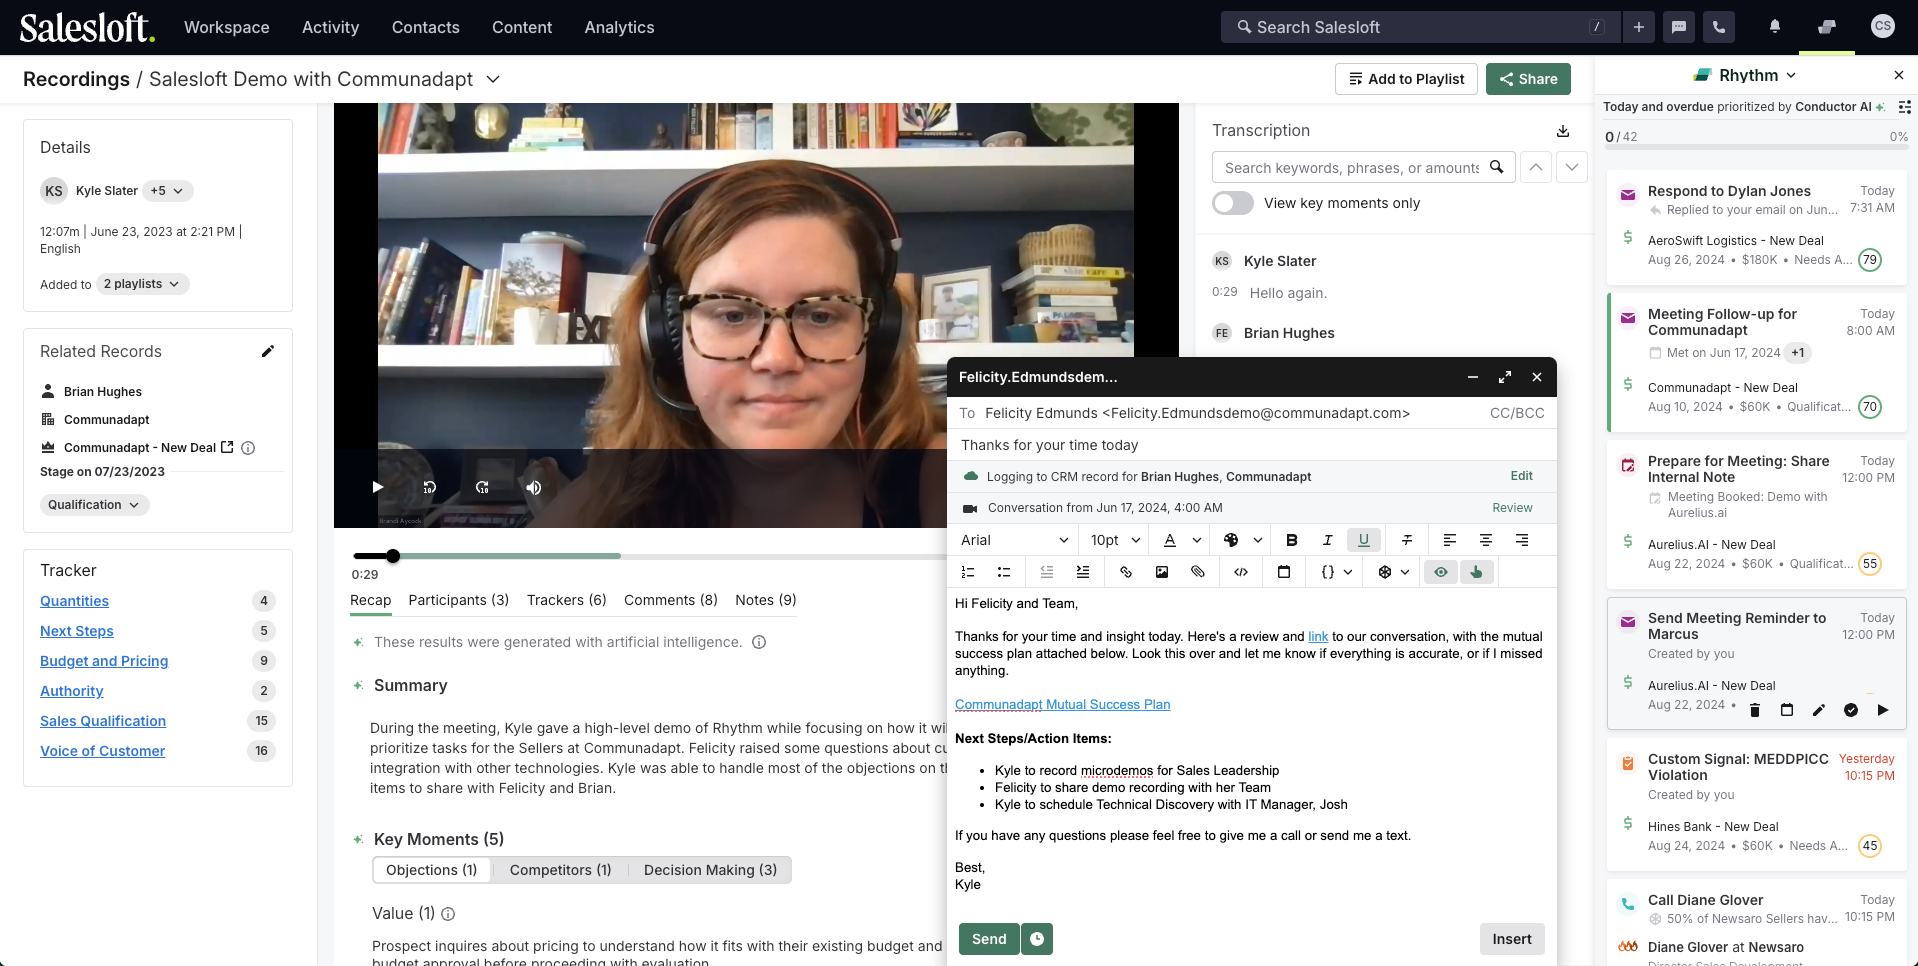This screenshot has width=1918, height=966.
Task: Open the dialer phone icon in top bar
Action: (x=1719, y=27)
